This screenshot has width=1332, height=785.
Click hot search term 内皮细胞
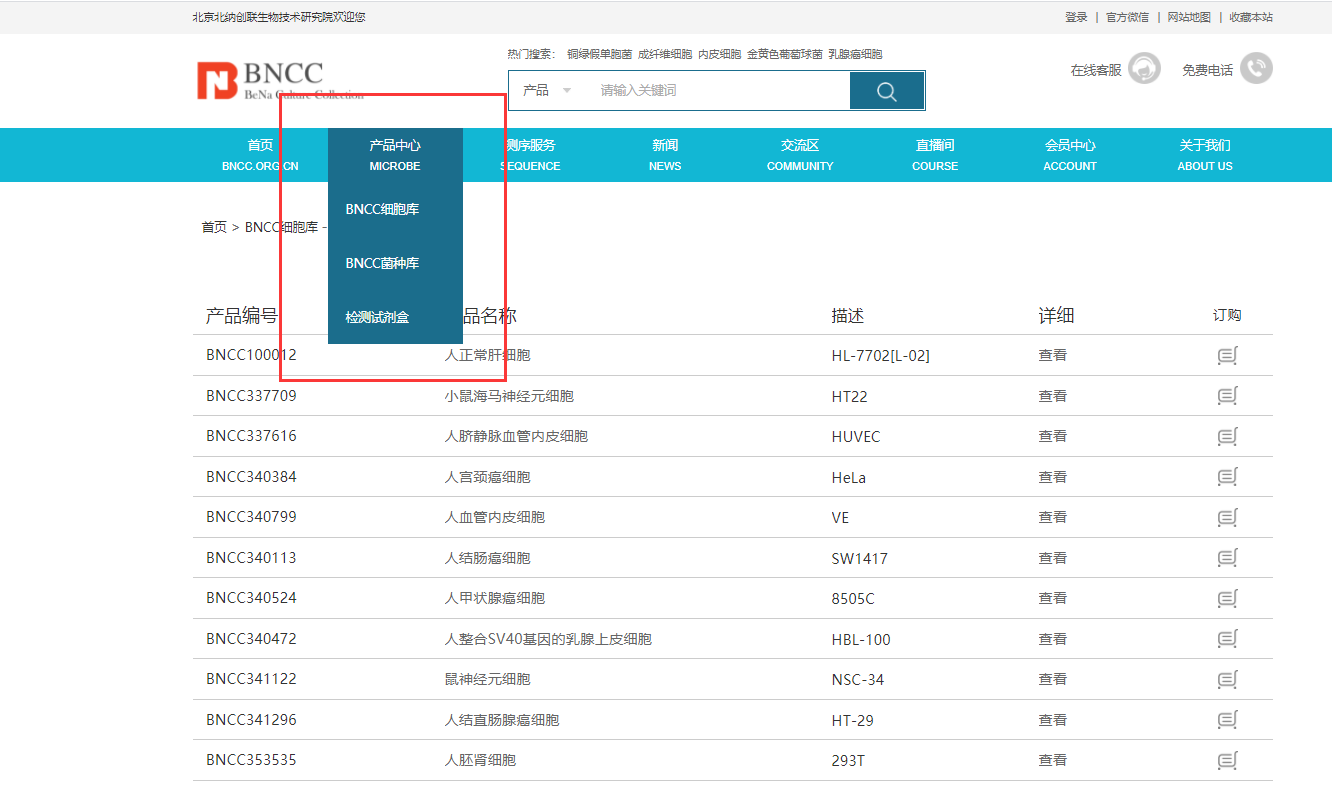coord(720,54)
